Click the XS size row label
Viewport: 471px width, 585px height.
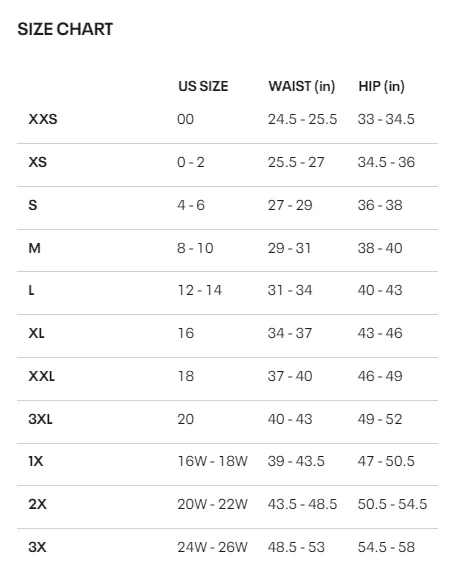coord(38,162)
